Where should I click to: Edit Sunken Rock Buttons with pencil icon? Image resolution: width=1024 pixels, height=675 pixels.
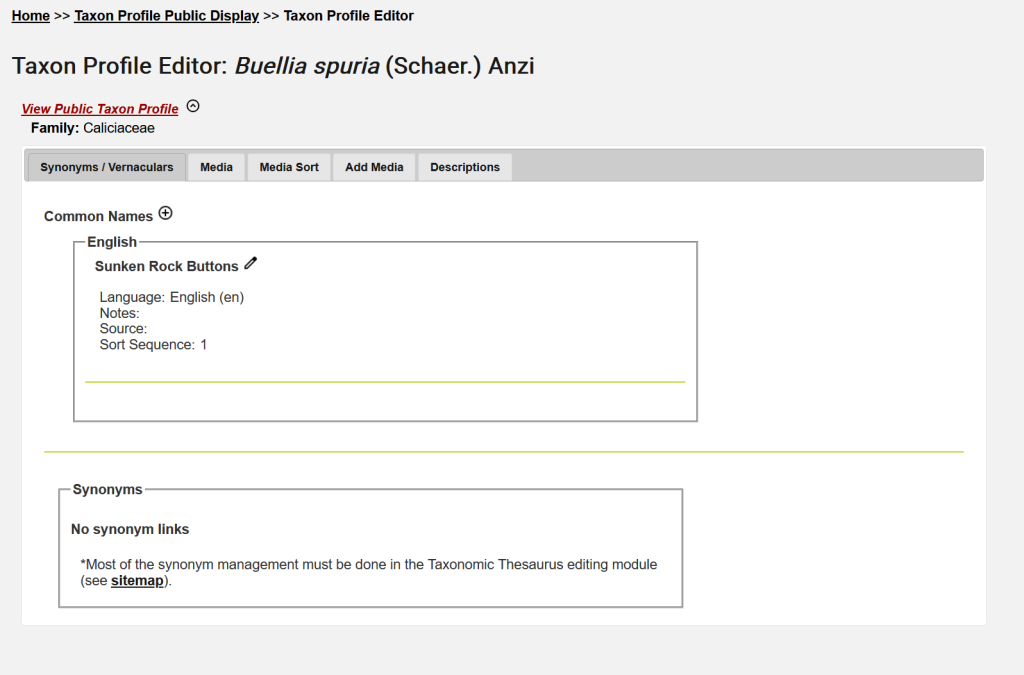[251, 264]
